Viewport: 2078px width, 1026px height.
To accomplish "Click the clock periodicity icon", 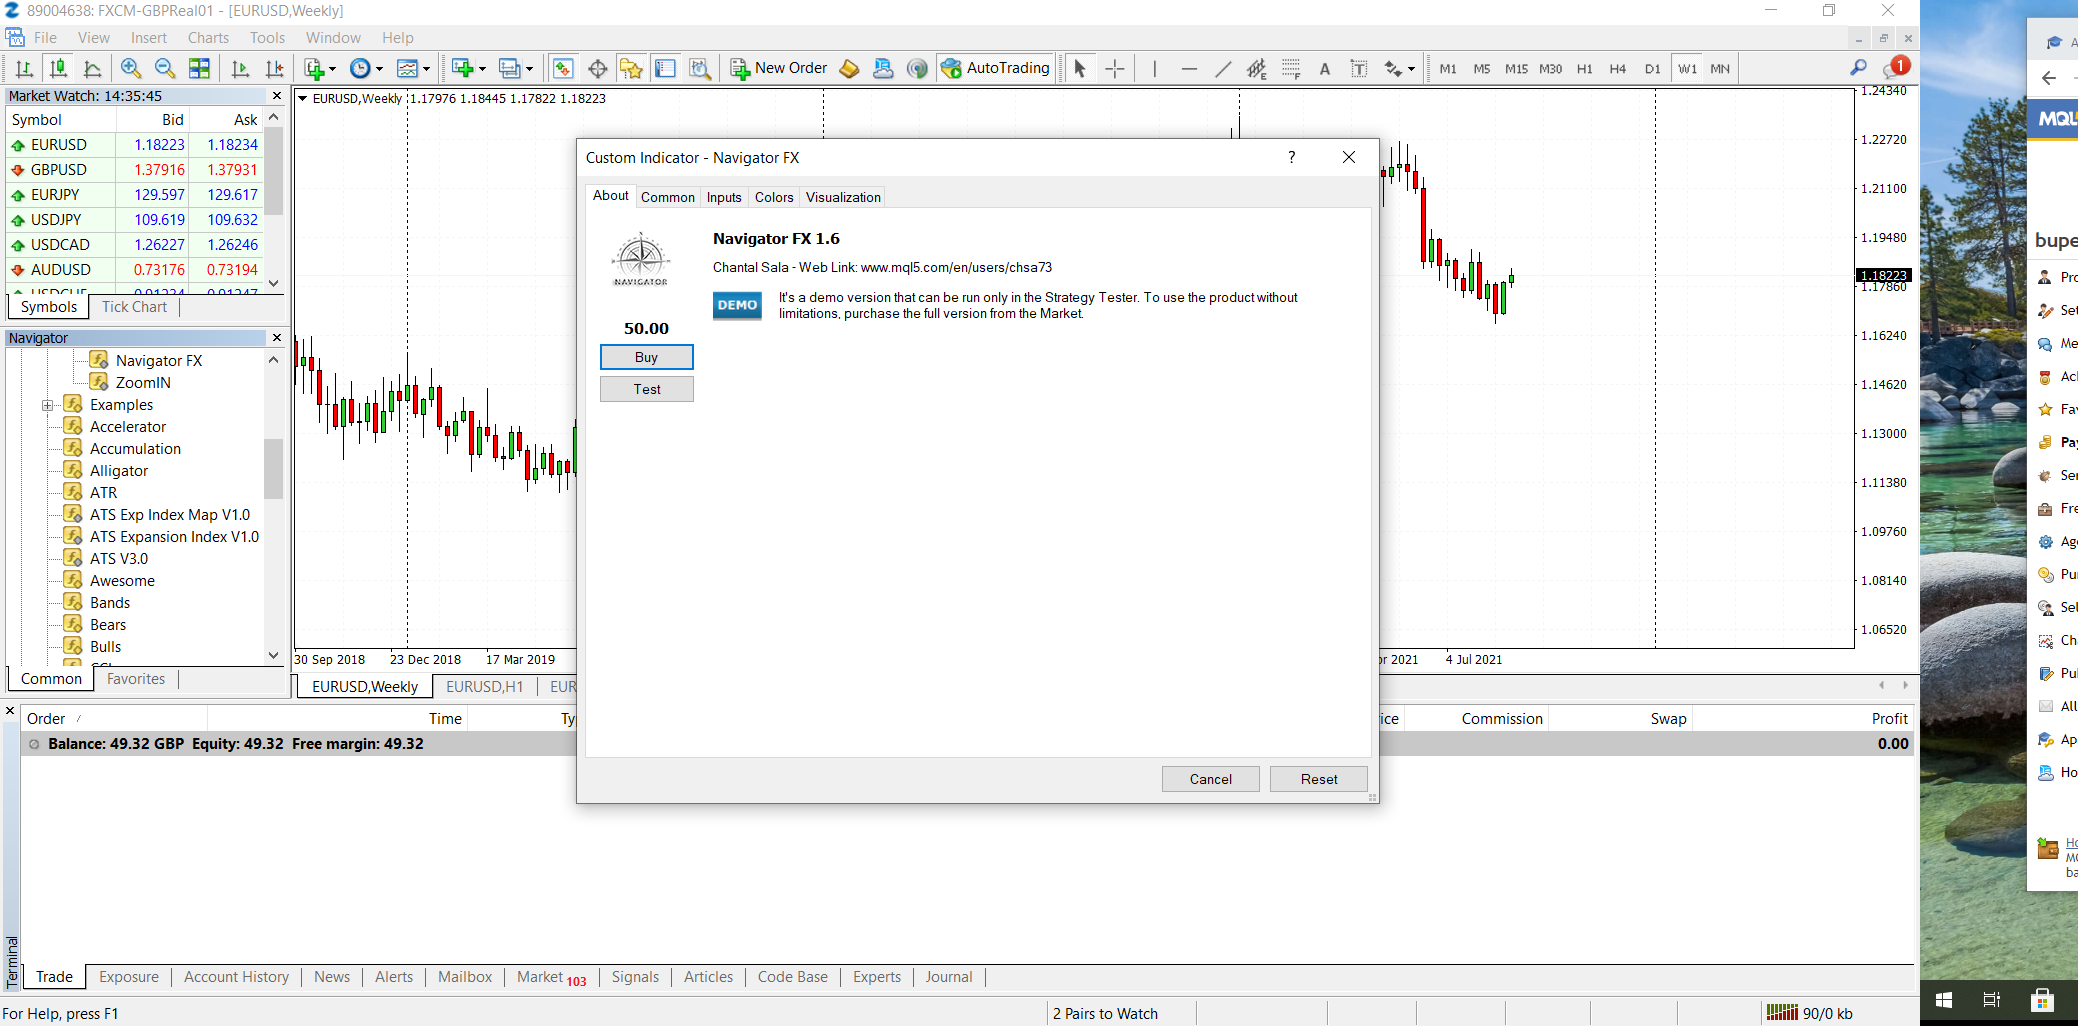I will pos(360,68).
